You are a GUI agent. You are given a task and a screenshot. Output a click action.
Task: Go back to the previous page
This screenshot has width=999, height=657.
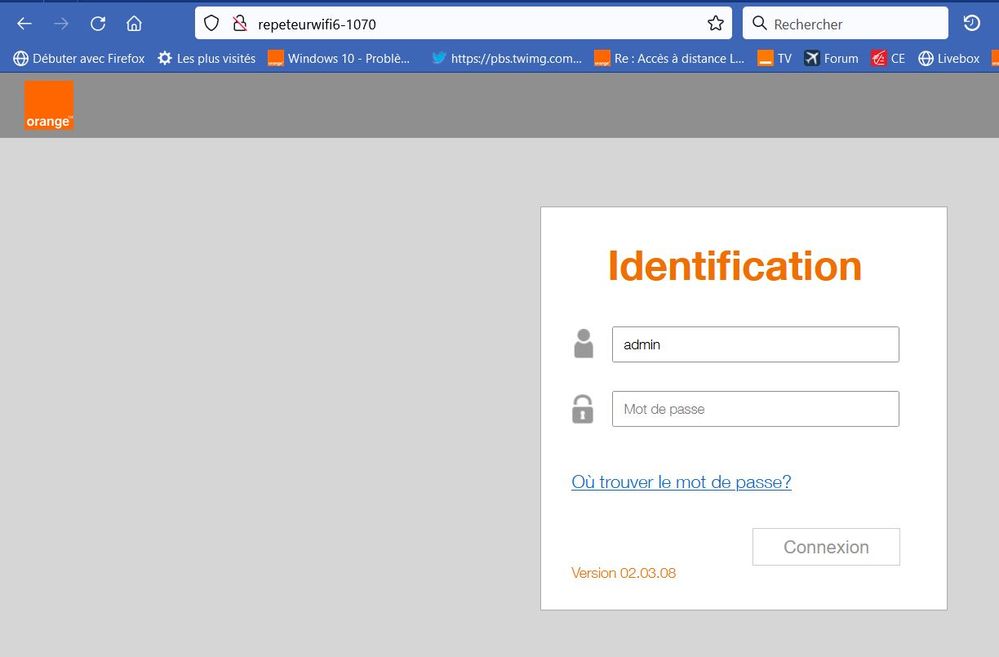click(24, 24)
